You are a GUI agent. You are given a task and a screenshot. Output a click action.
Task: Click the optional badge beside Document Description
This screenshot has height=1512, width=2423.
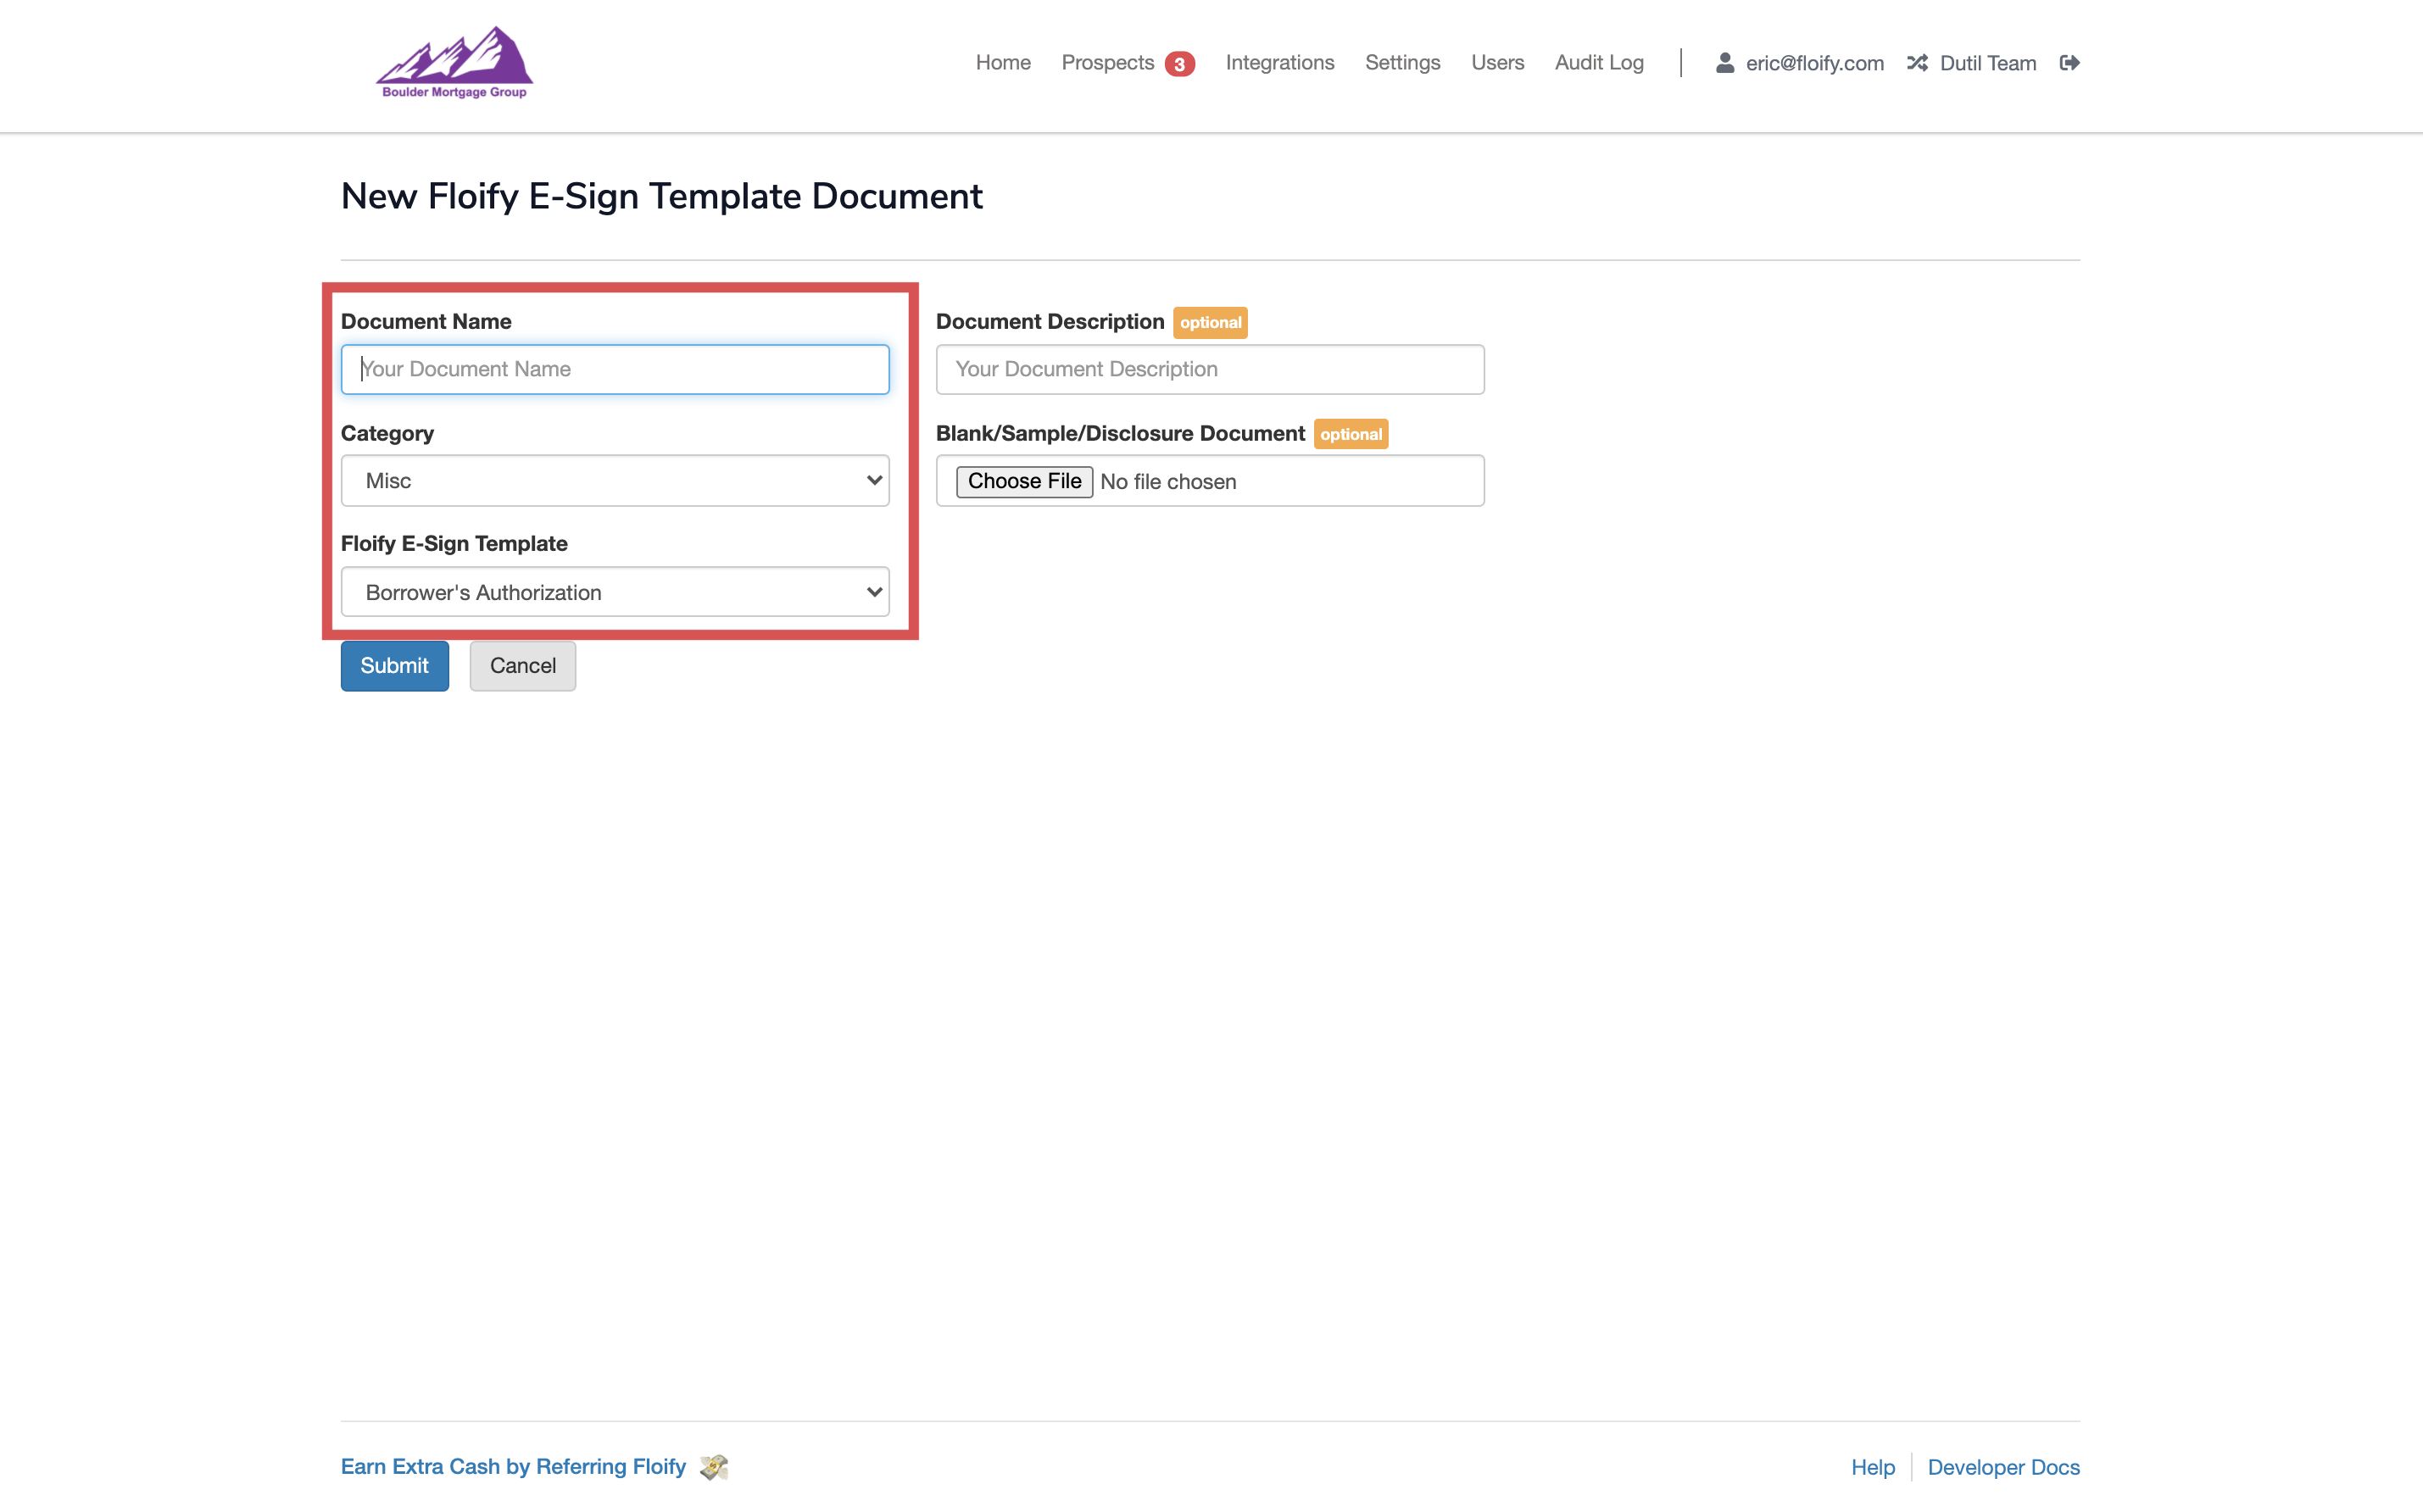coord(1210,322)
